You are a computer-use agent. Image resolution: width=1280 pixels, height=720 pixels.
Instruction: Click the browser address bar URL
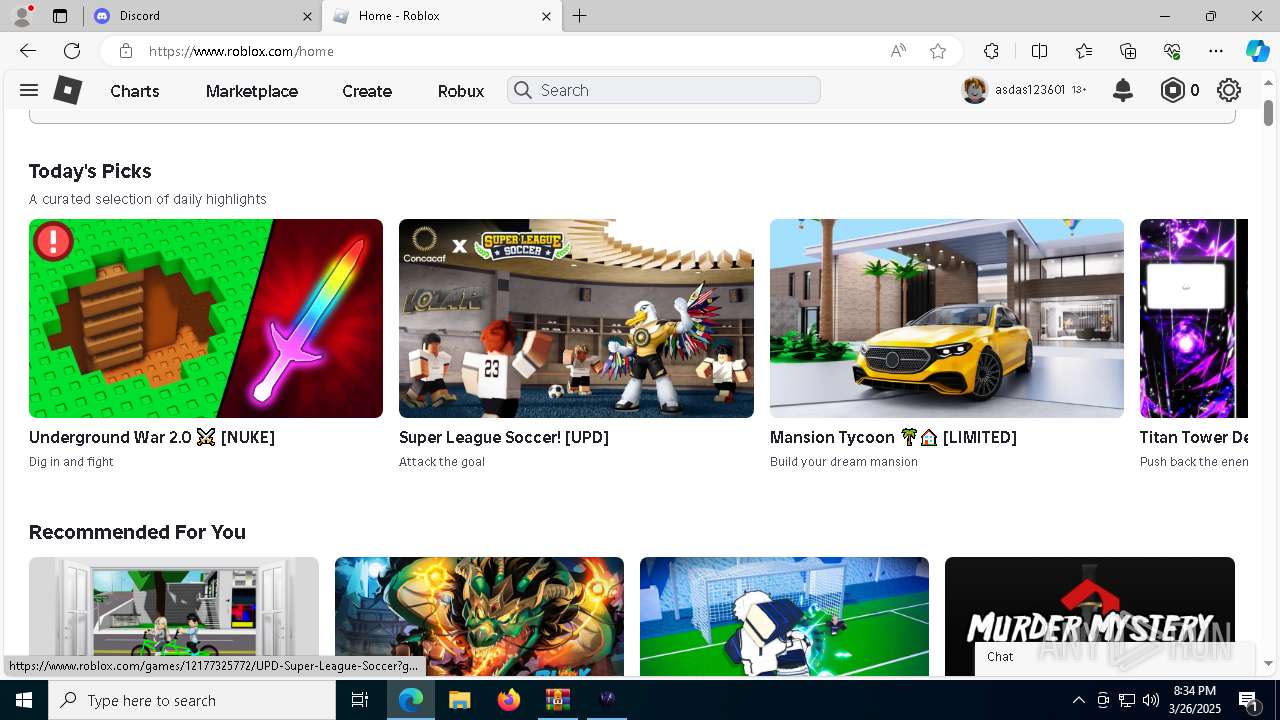coord(241,51)
